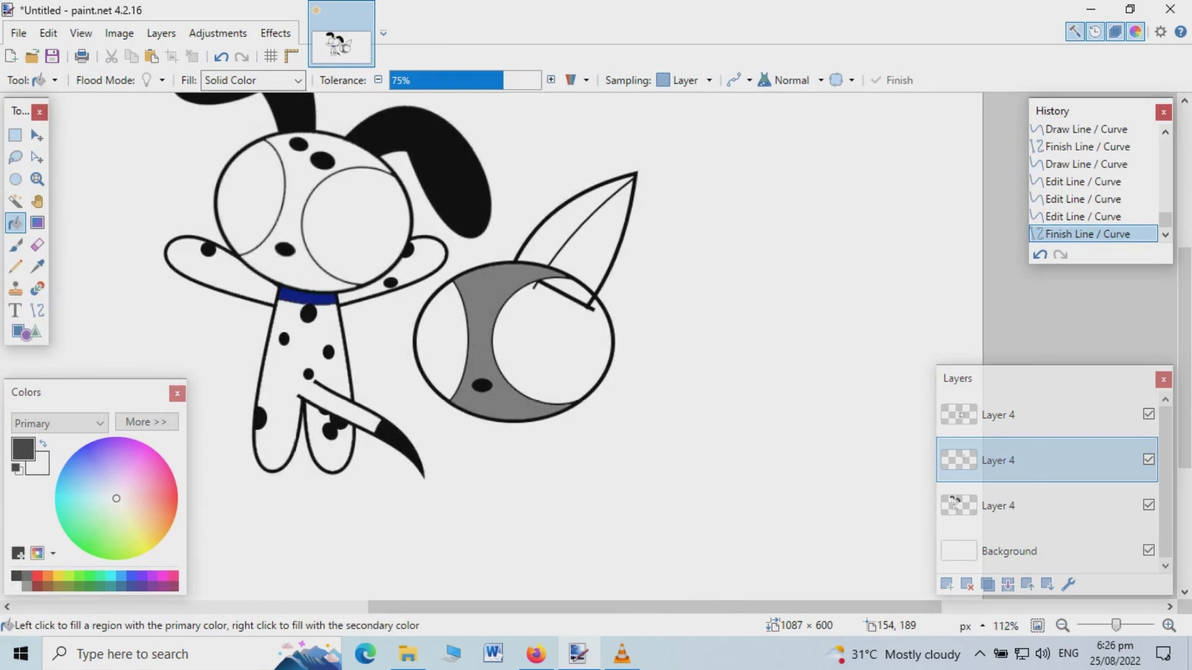Click Merge Layer Down icon
The width and height of the screenshot is (1192, 670).
1007,583
